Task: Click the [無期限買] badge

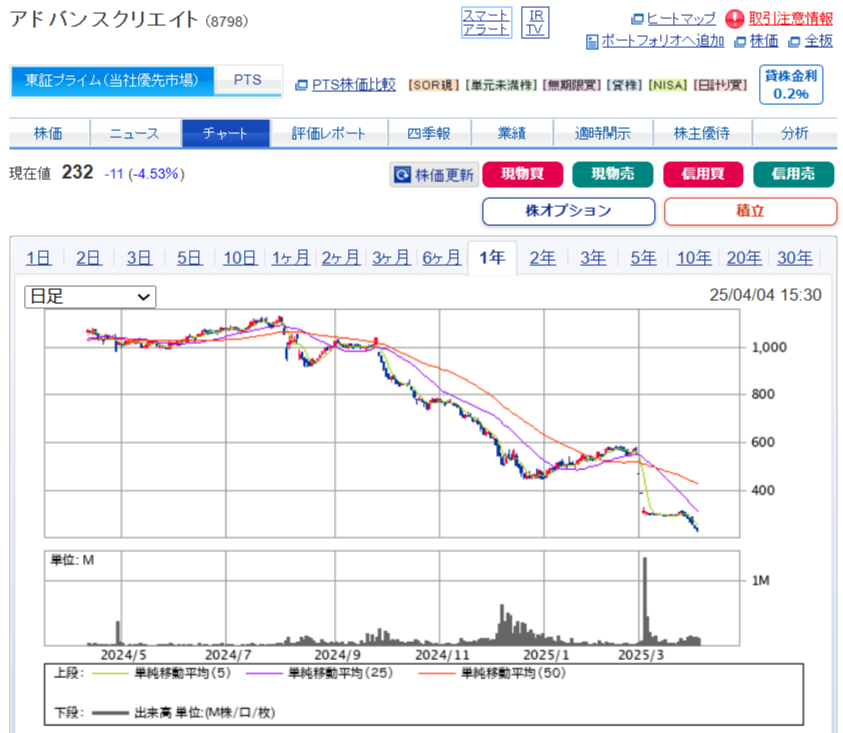Action: coord(572,85)
